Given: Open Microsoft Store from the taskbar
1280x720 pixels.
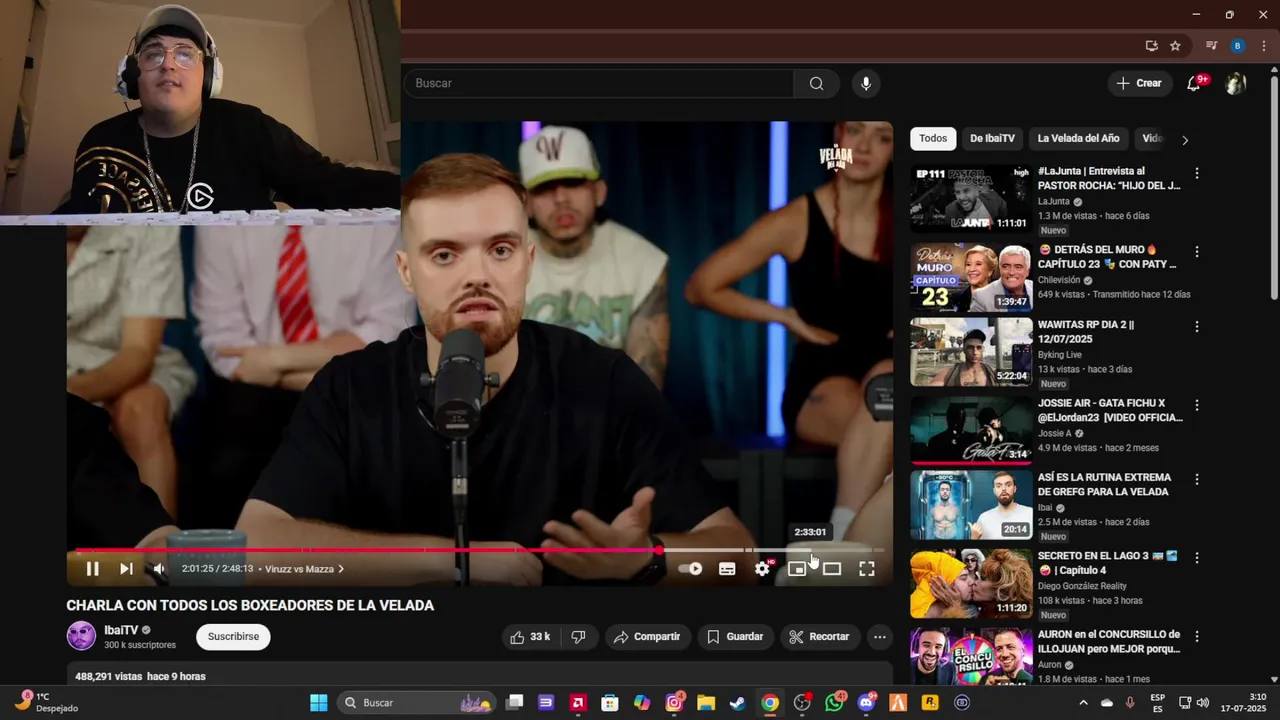Looking at the screenshot, I should pos(610,703).
